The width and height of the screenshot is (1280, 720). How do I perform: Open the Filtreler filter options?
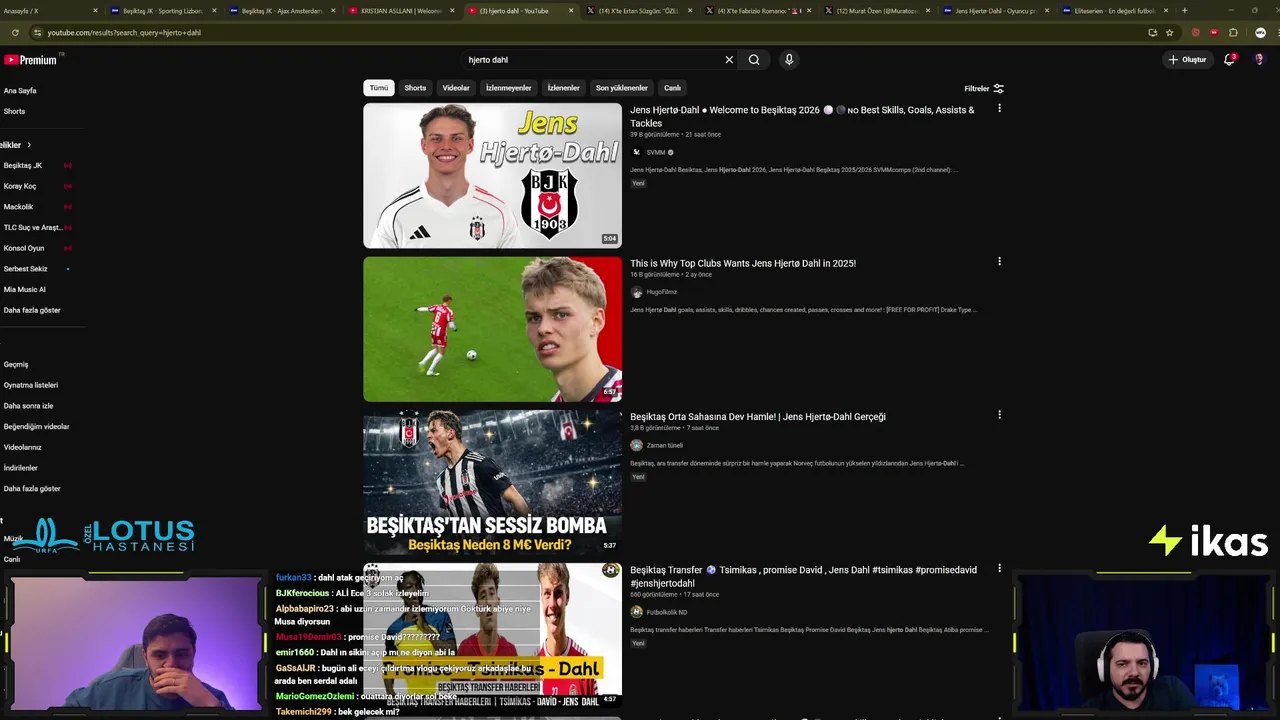984,88
